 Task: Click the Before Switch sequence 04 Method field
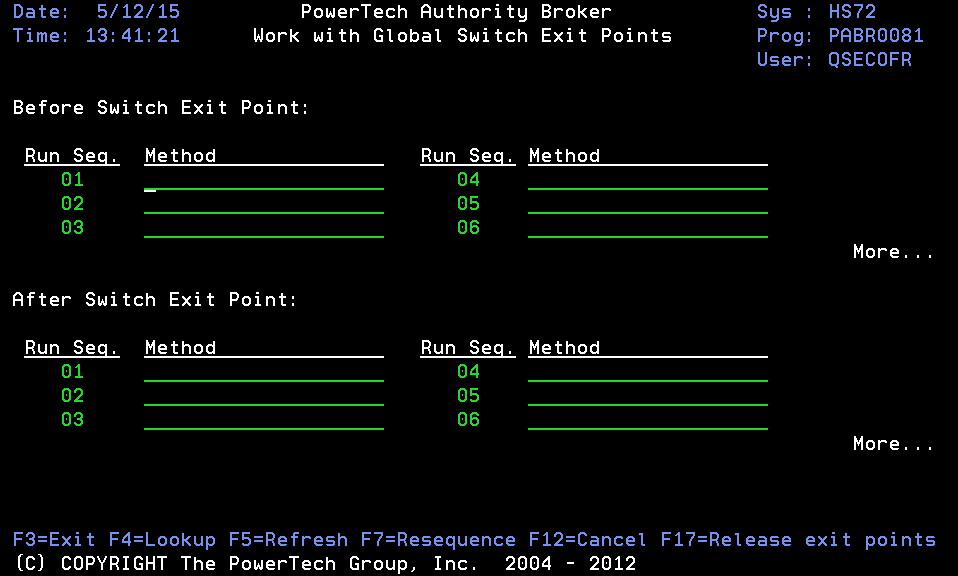click(x=648, y=180)
